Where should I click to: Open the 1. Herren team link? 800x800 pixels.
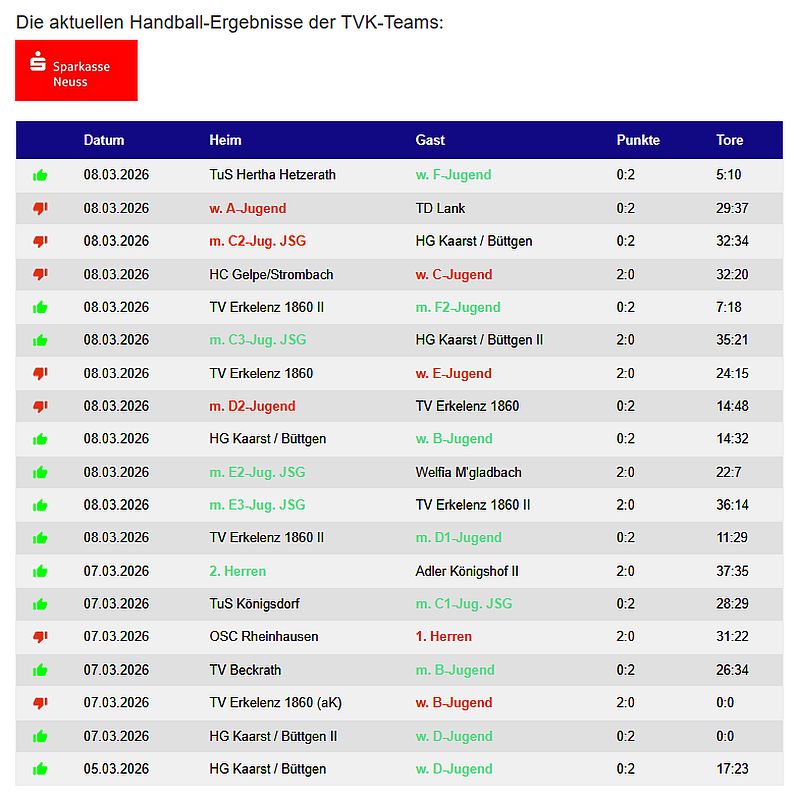[x=443, y=637]
